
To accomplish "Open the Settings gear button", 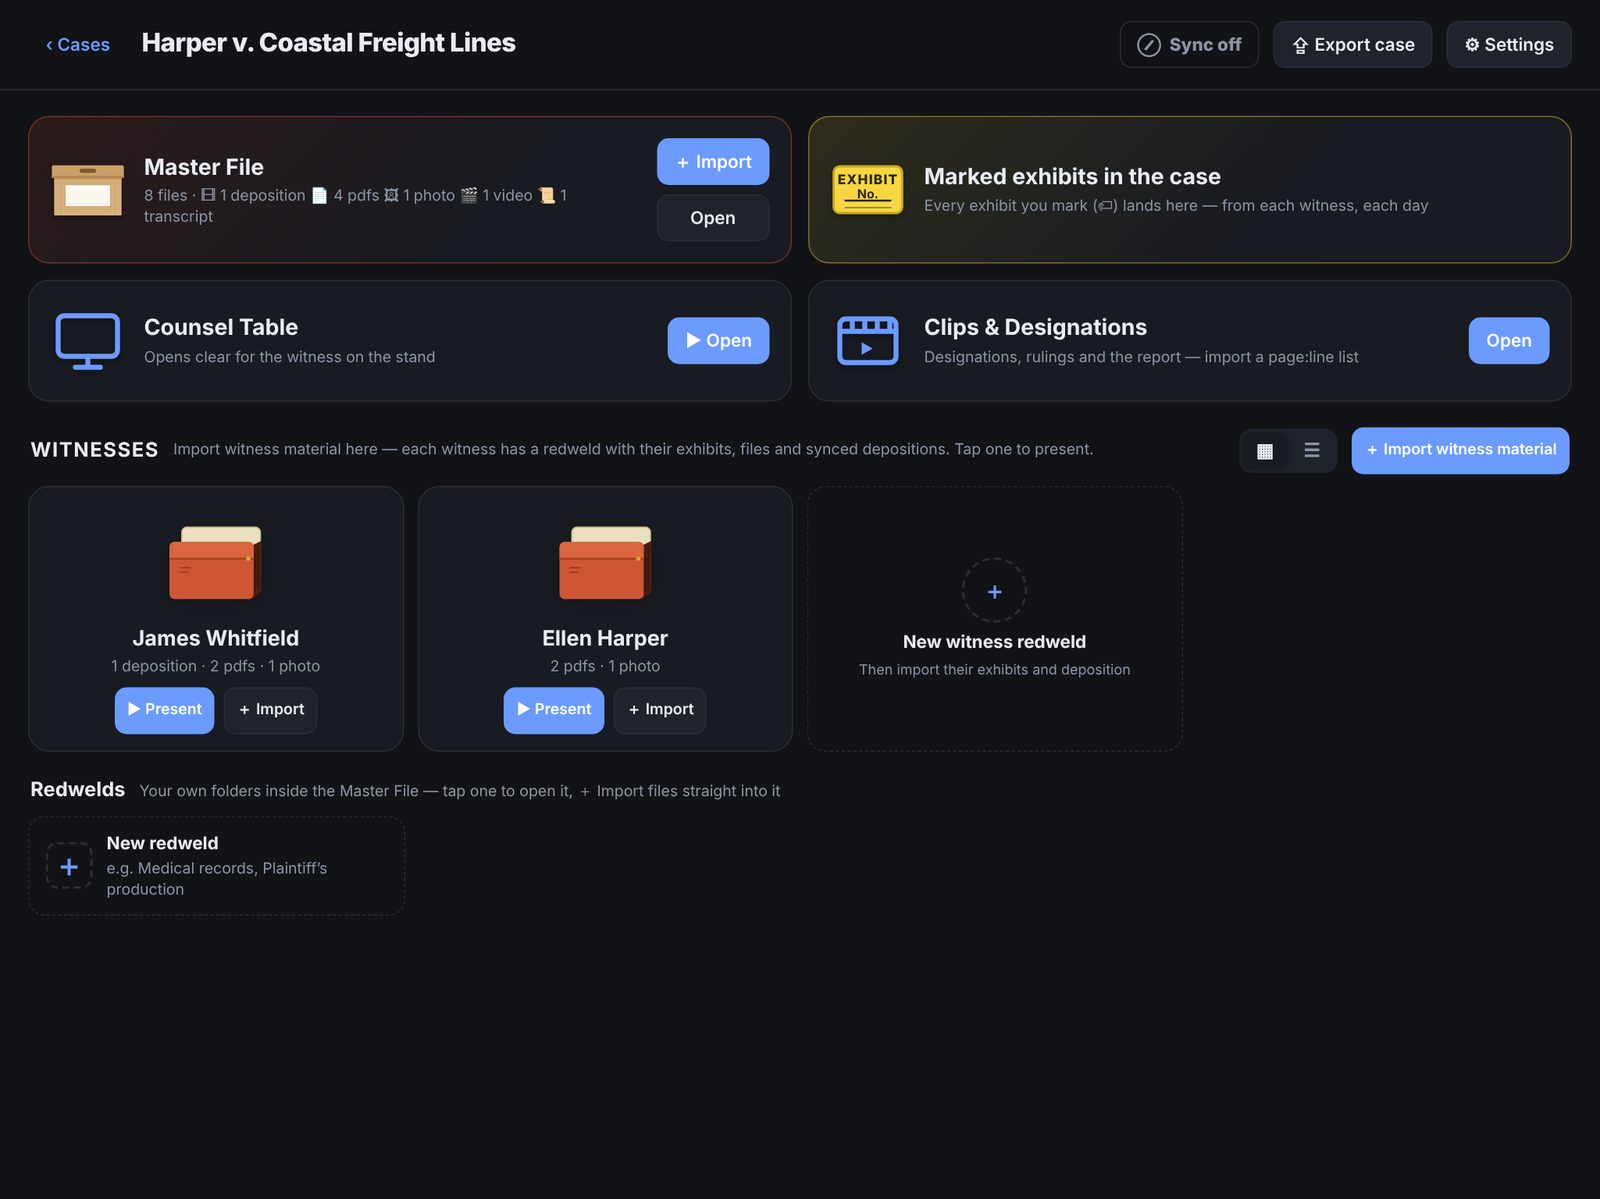I will (1508, 45).
